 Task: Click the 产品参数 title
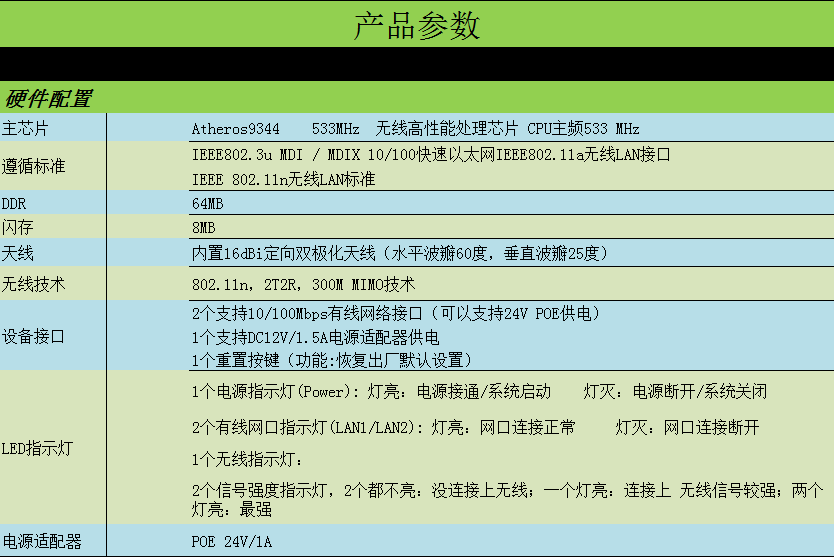[x=417, y=26]
